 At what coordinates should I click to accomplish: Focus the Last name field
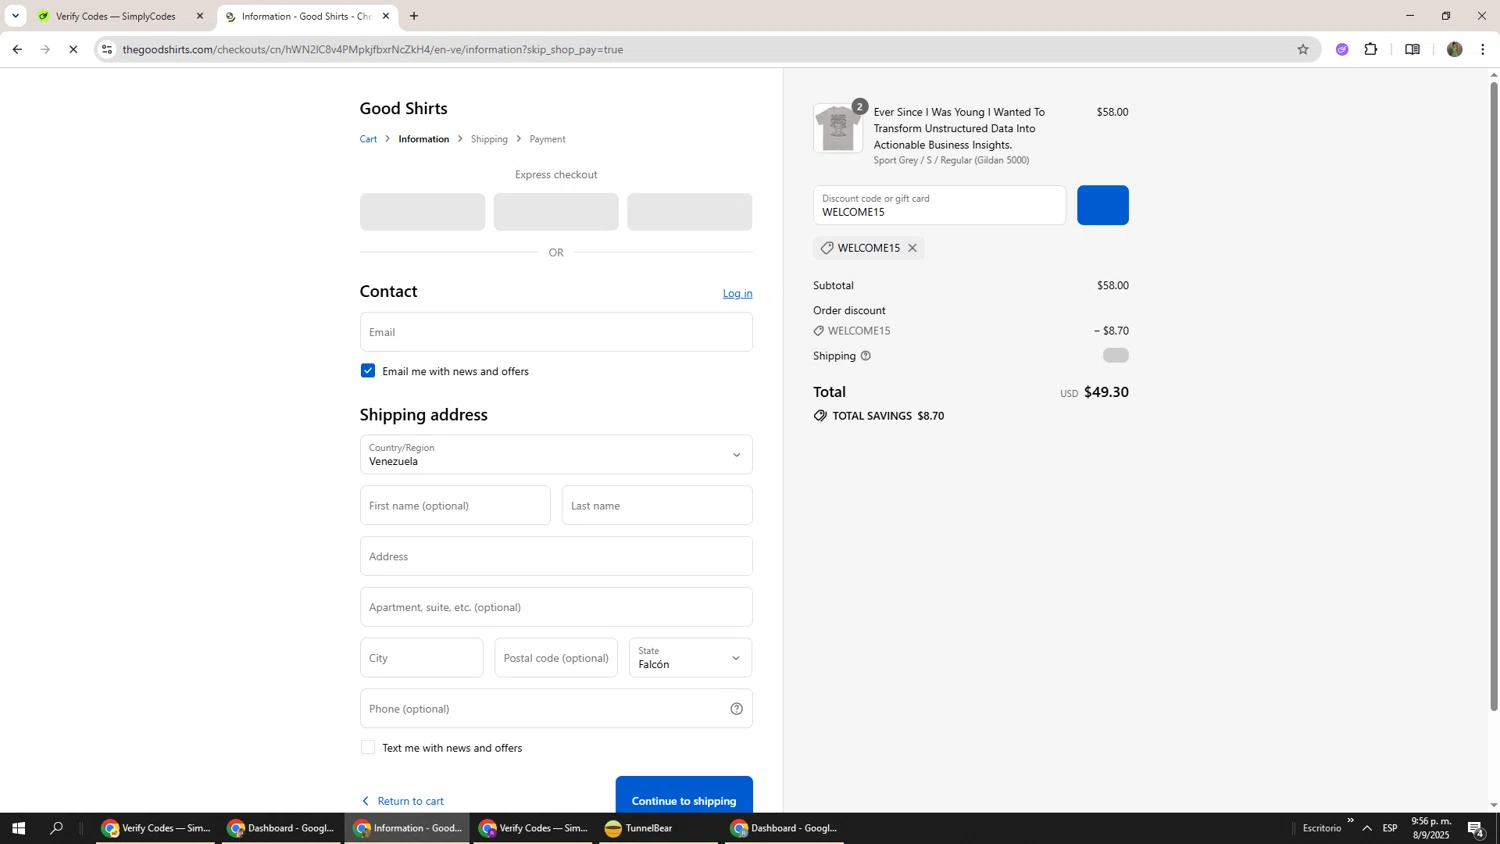(657, 505)
